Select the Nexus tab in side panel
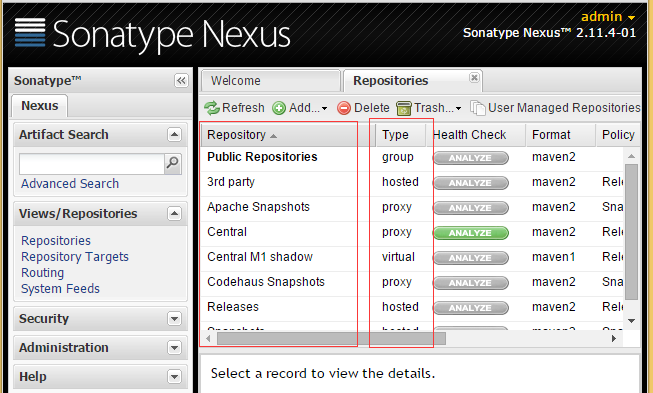The image size is (653, 393). point(40,106)
